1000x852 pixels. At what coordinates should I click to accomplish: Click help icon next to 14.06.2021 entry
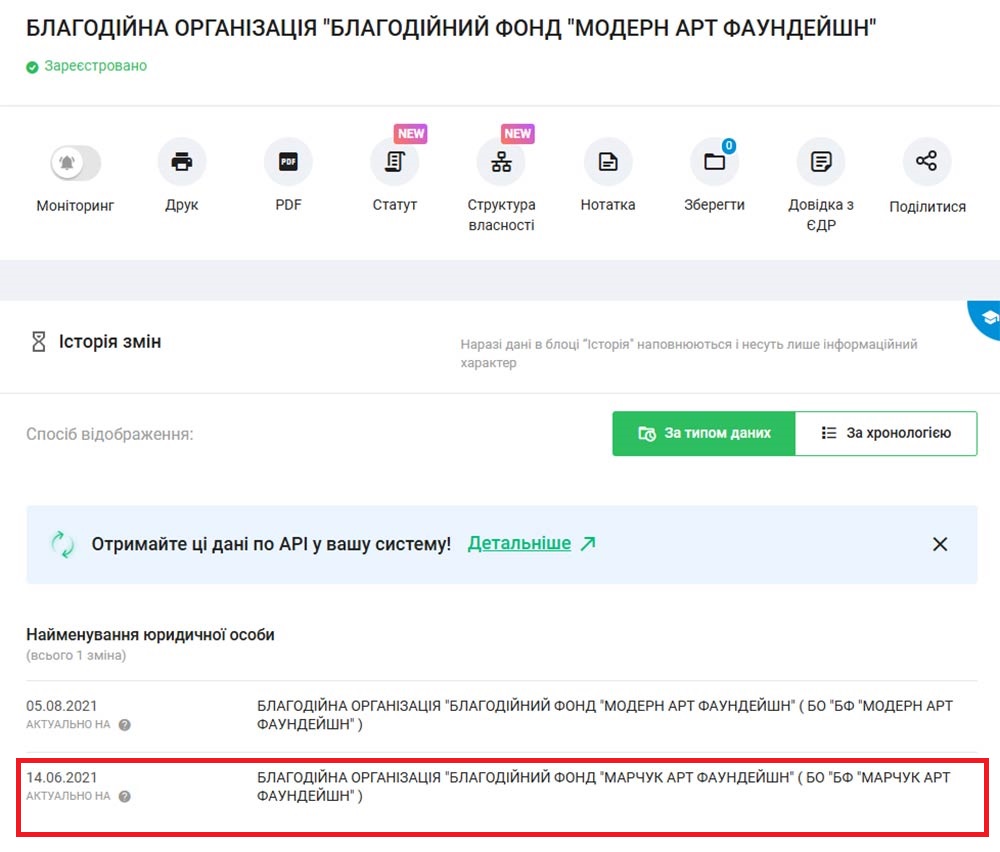coord(125,797)
